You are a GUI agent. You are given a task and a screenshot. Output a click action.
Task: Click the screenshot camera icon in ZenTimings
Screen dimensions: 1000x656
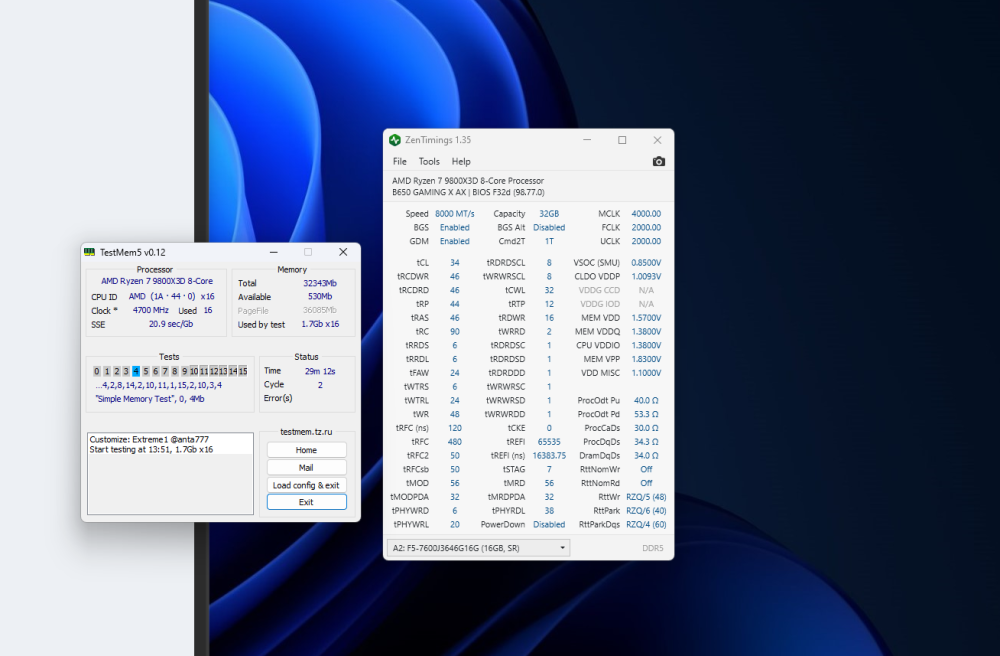(x=659, y=161)
